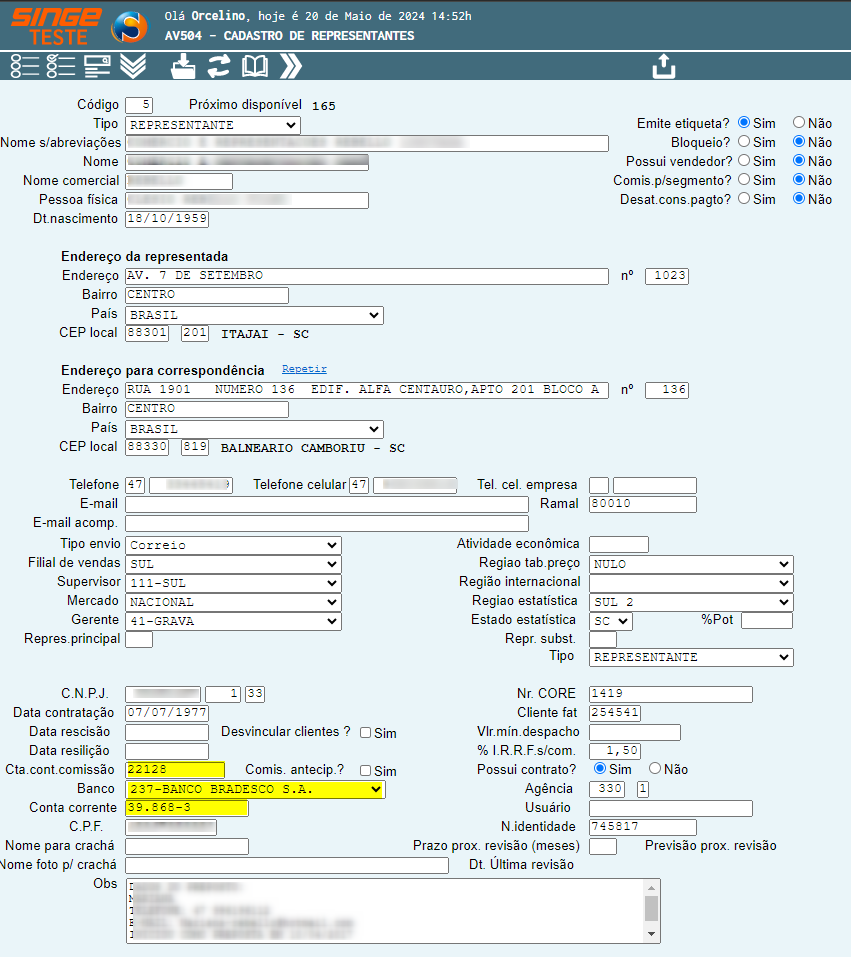Click the save-to-tray download icon
This screenshot has height=957, width=851.
(x=183, y=67)
